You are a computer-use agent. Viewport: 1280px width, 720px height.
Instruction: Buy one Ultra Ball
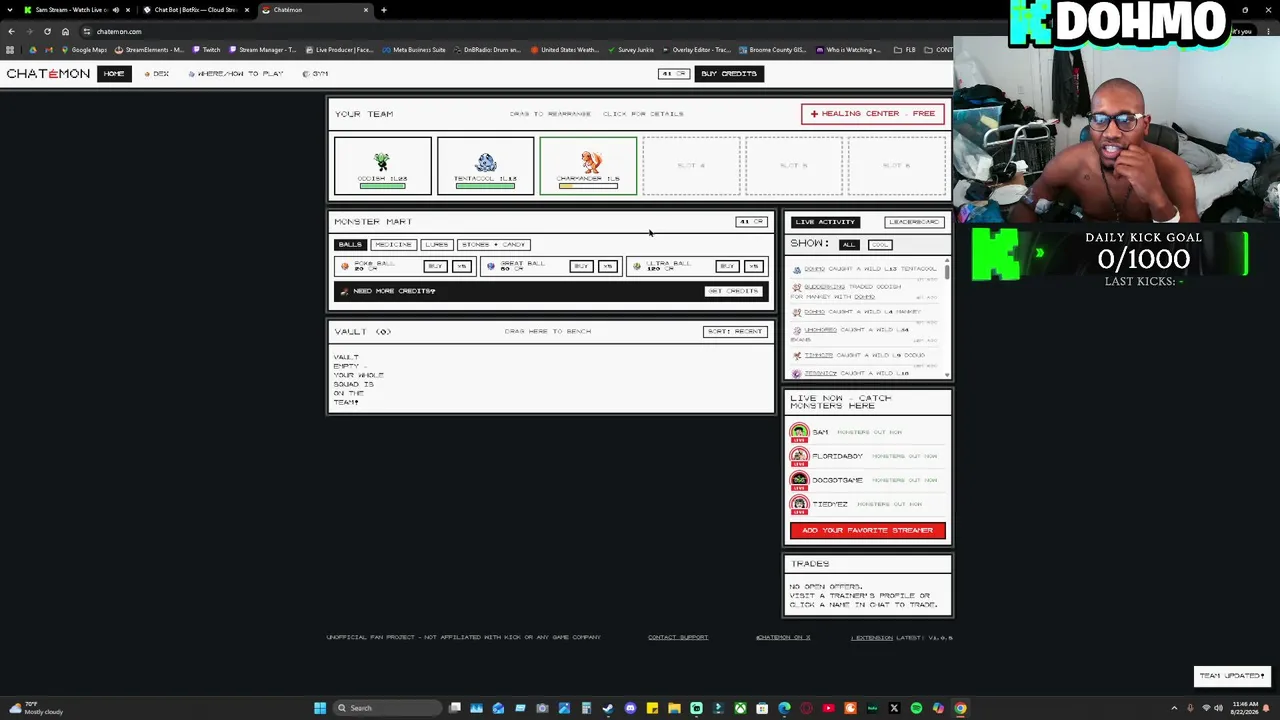[x=727, y=266]
